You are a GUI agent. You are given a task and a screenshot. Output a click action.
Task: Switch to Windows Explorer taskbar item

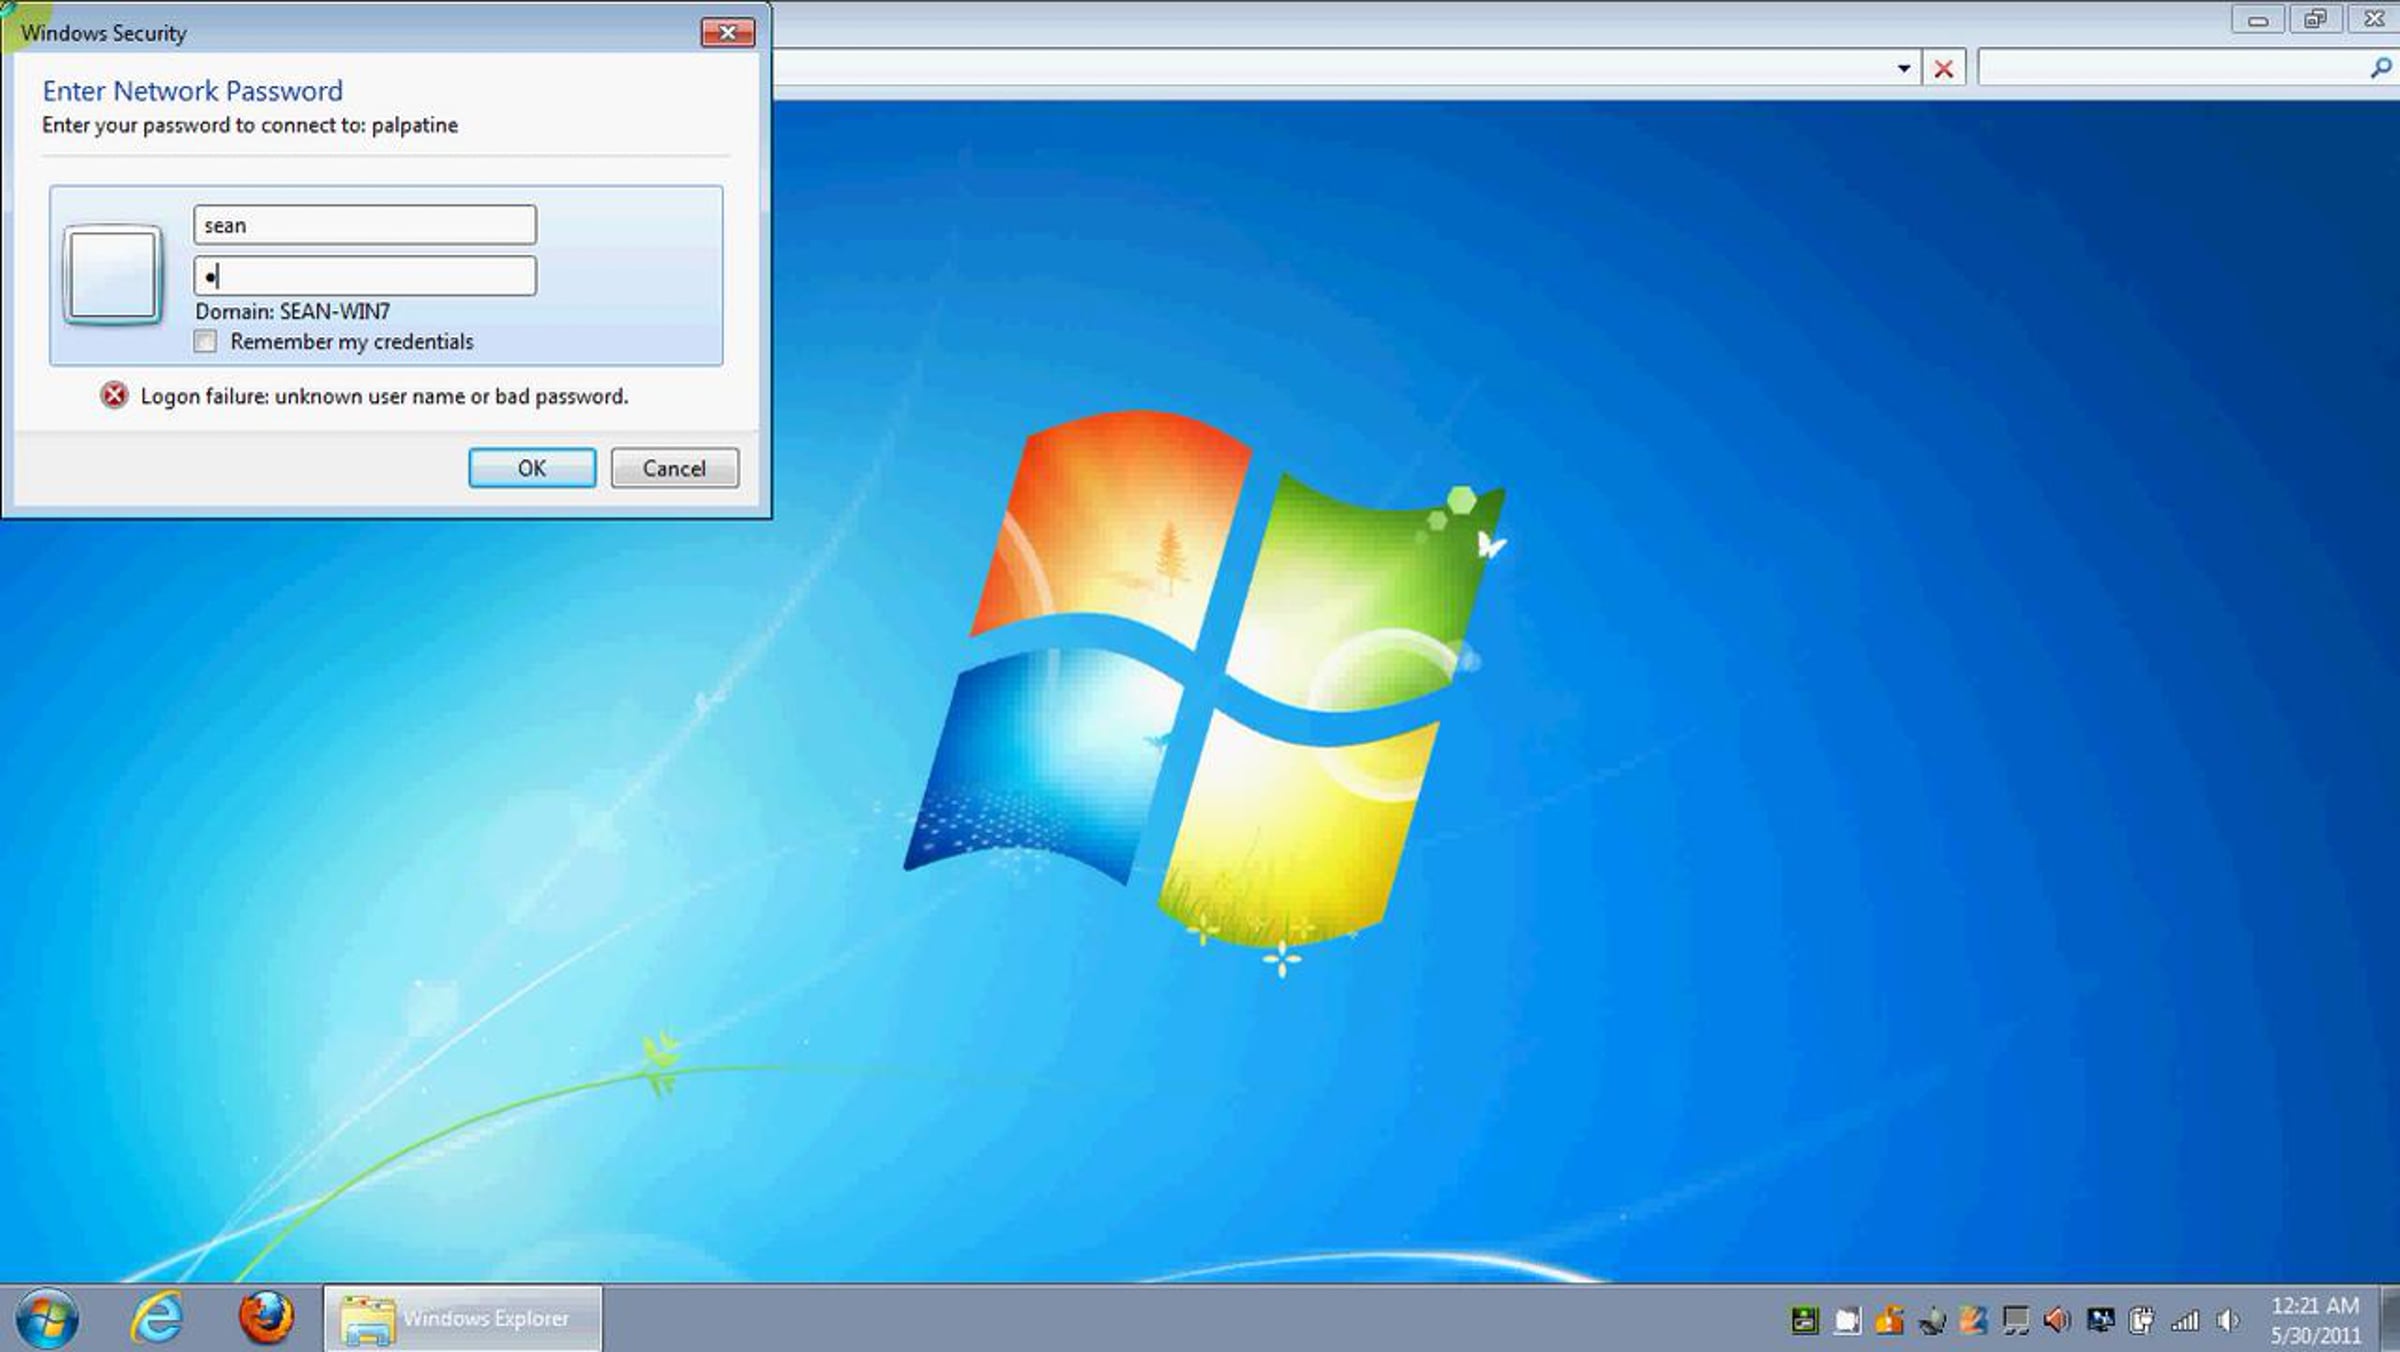(463, 1318)
